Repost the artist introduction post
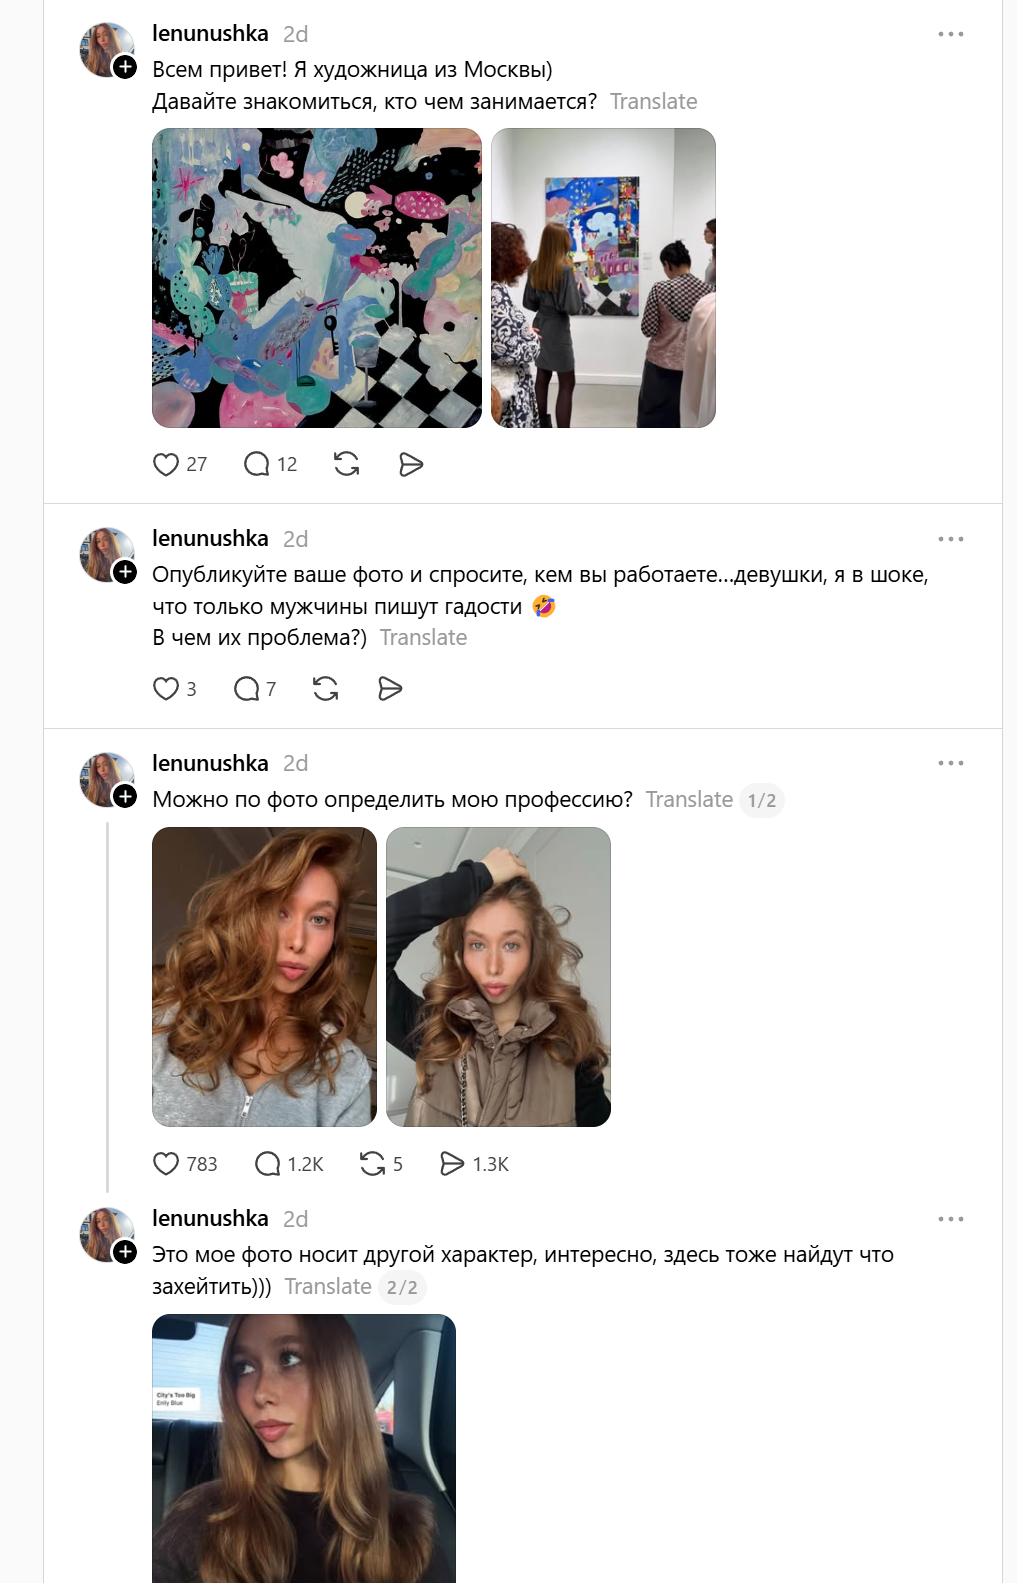1017x1583 pixels. click(347, 464)
